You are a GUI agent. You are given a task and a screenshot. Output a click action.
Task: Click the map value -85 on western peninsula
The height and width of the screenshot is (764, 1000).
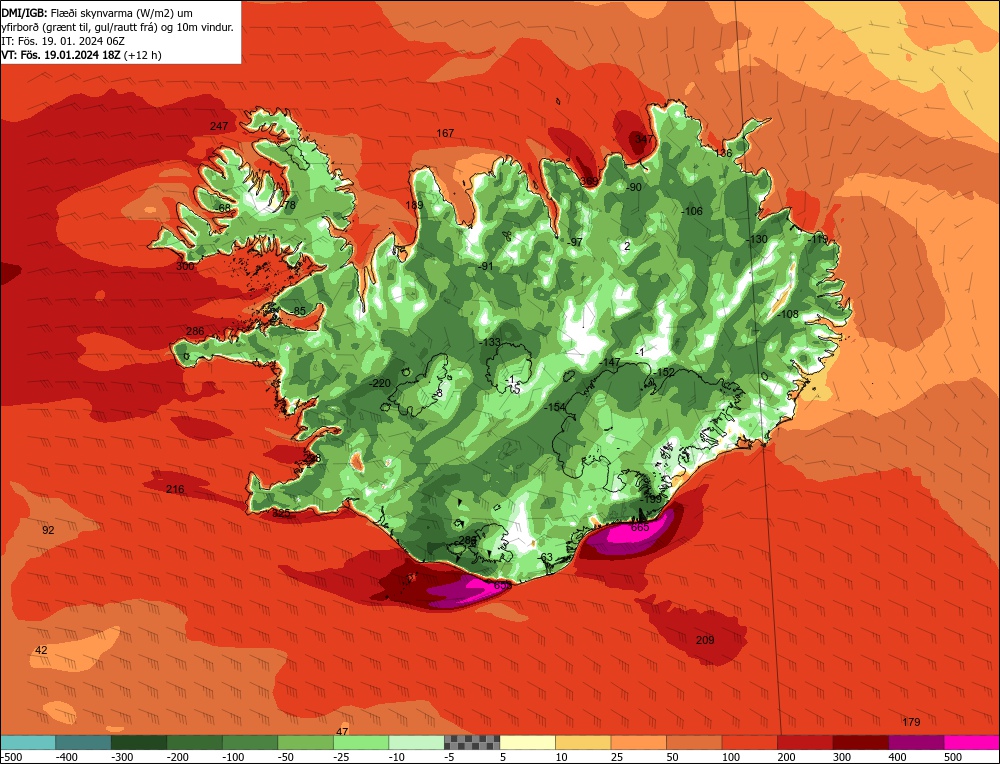click(298, 311)
